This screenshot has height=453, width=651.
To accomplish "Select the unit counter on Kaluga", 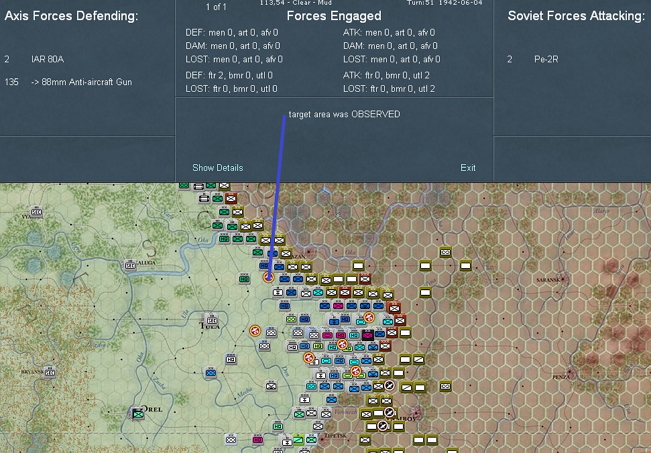I will [x=130, y=265].
